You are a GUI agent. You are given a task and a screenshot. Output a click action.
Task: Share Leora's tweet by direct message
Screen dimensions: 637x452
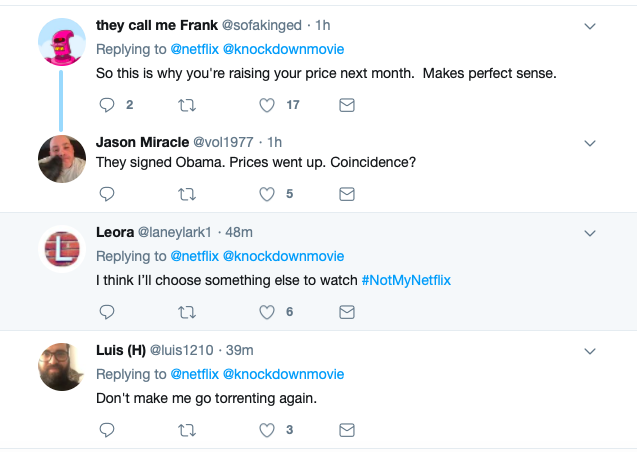point(347,312)
